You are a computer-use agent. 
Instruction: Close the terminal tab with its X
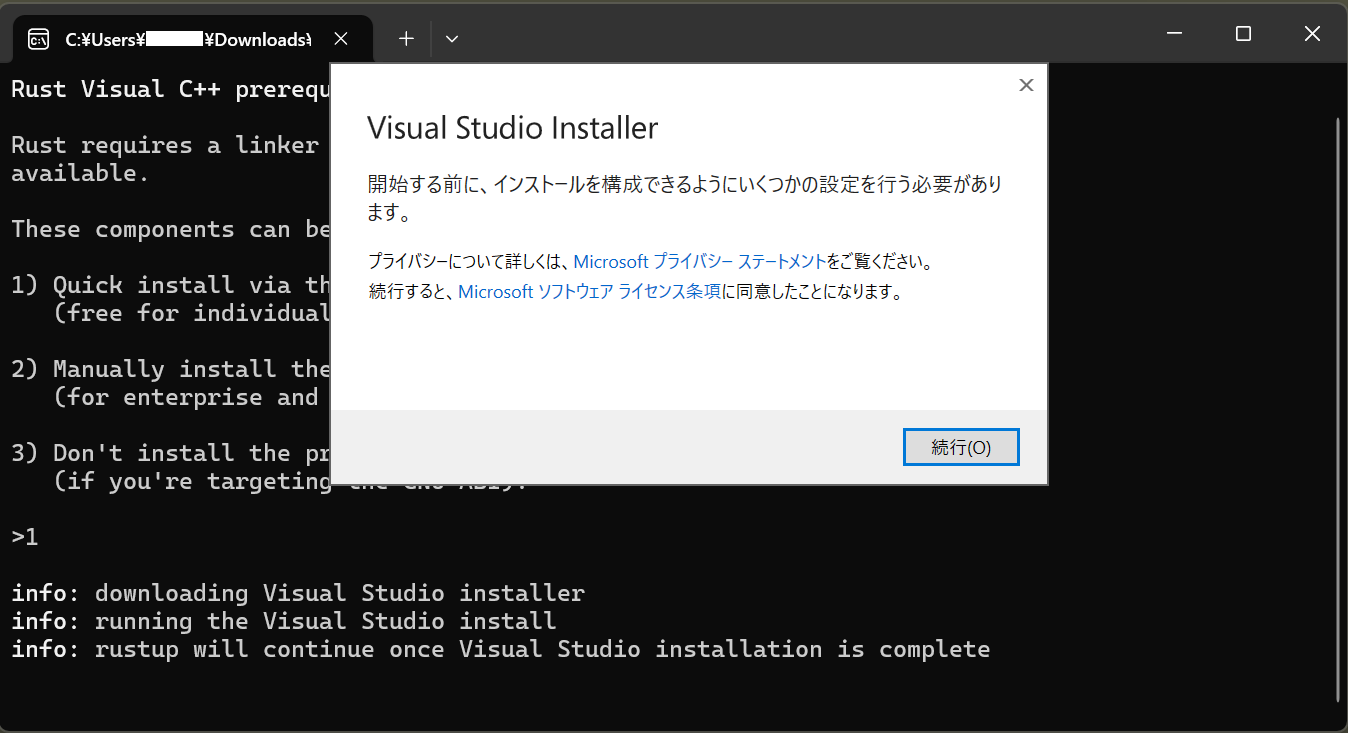pyautogui.click(x=341, y=39)
